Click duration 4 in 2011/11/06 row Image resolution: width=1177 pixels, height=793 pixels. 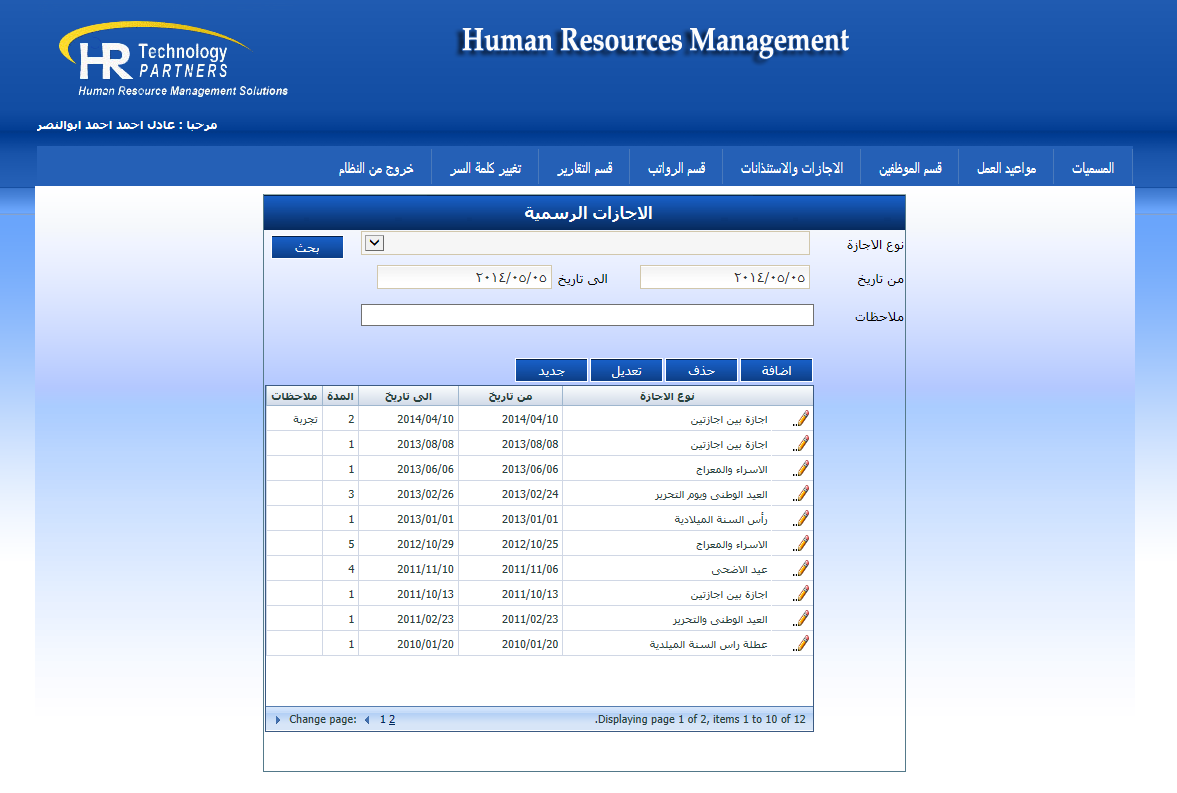click(351, 569)
